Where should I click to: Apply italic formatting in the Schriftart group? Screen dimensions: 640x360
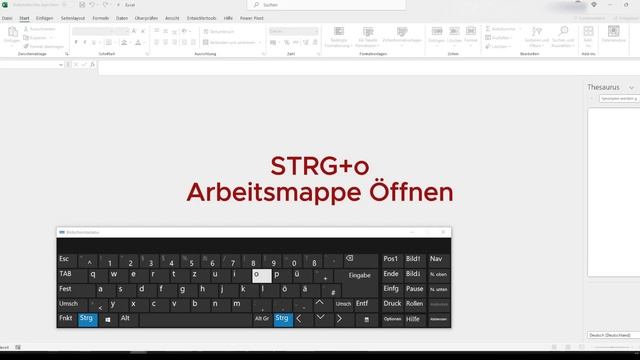pos(85,42)
